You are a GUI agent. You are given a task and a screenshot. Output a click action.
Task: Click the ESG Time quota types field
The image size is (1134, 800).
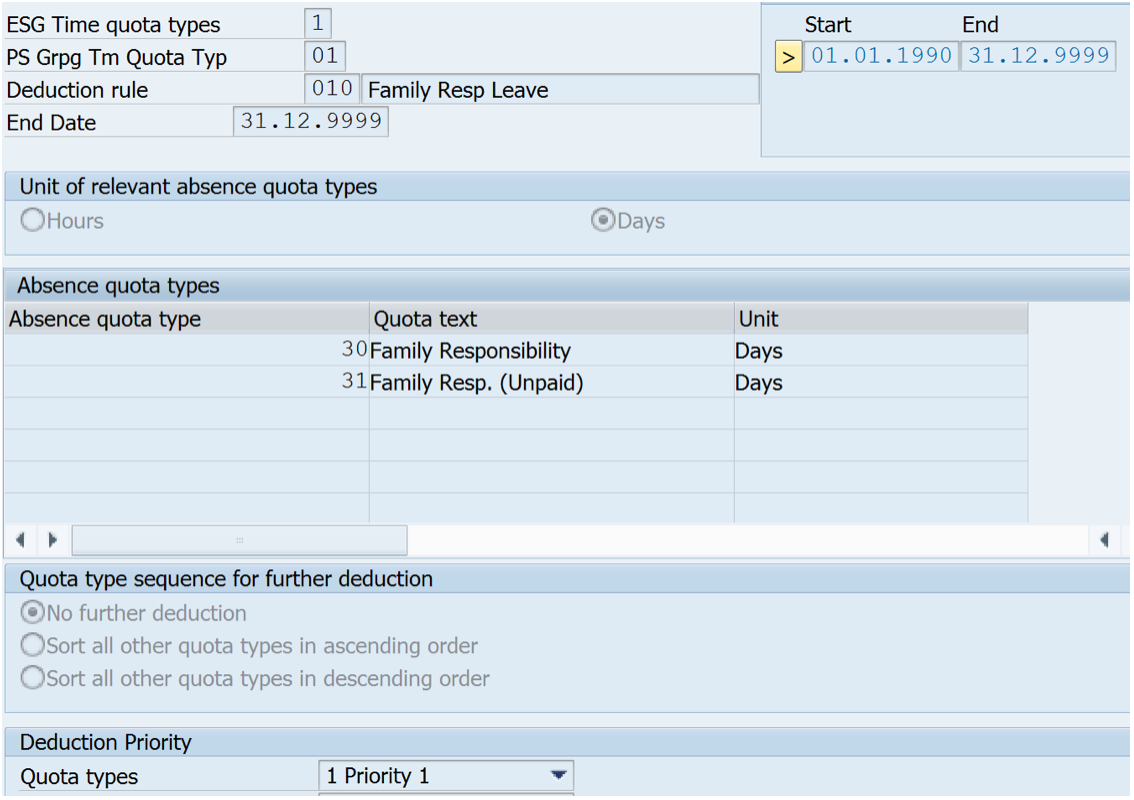318,23
